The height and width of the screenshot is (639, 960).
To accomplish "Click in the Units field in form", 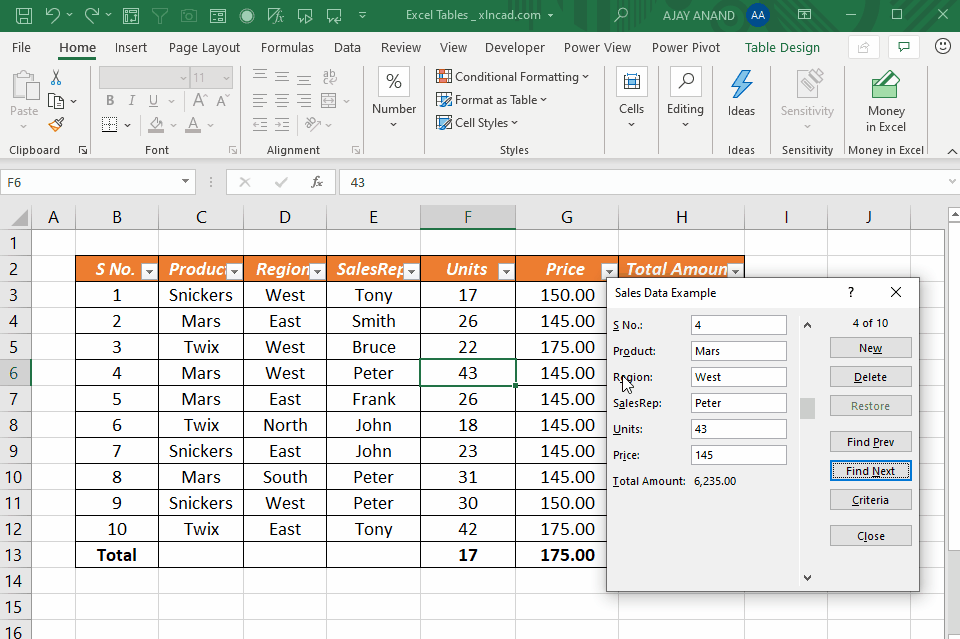I will [739, 429].
